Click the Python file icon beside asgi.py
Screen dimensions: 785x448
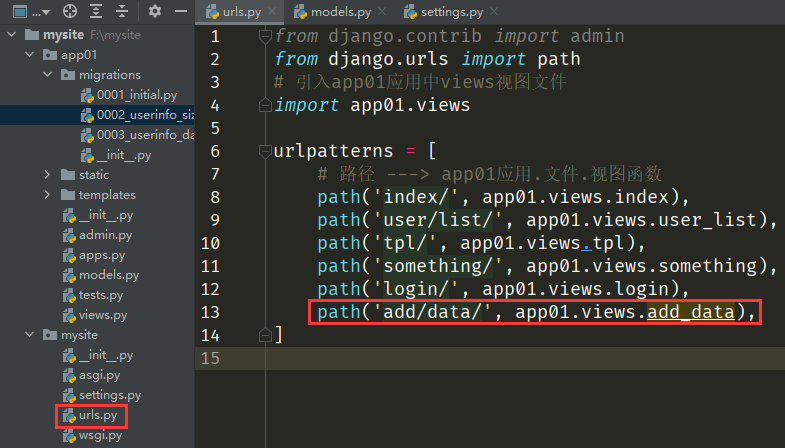pyautogui.click(x=69, y=375)
